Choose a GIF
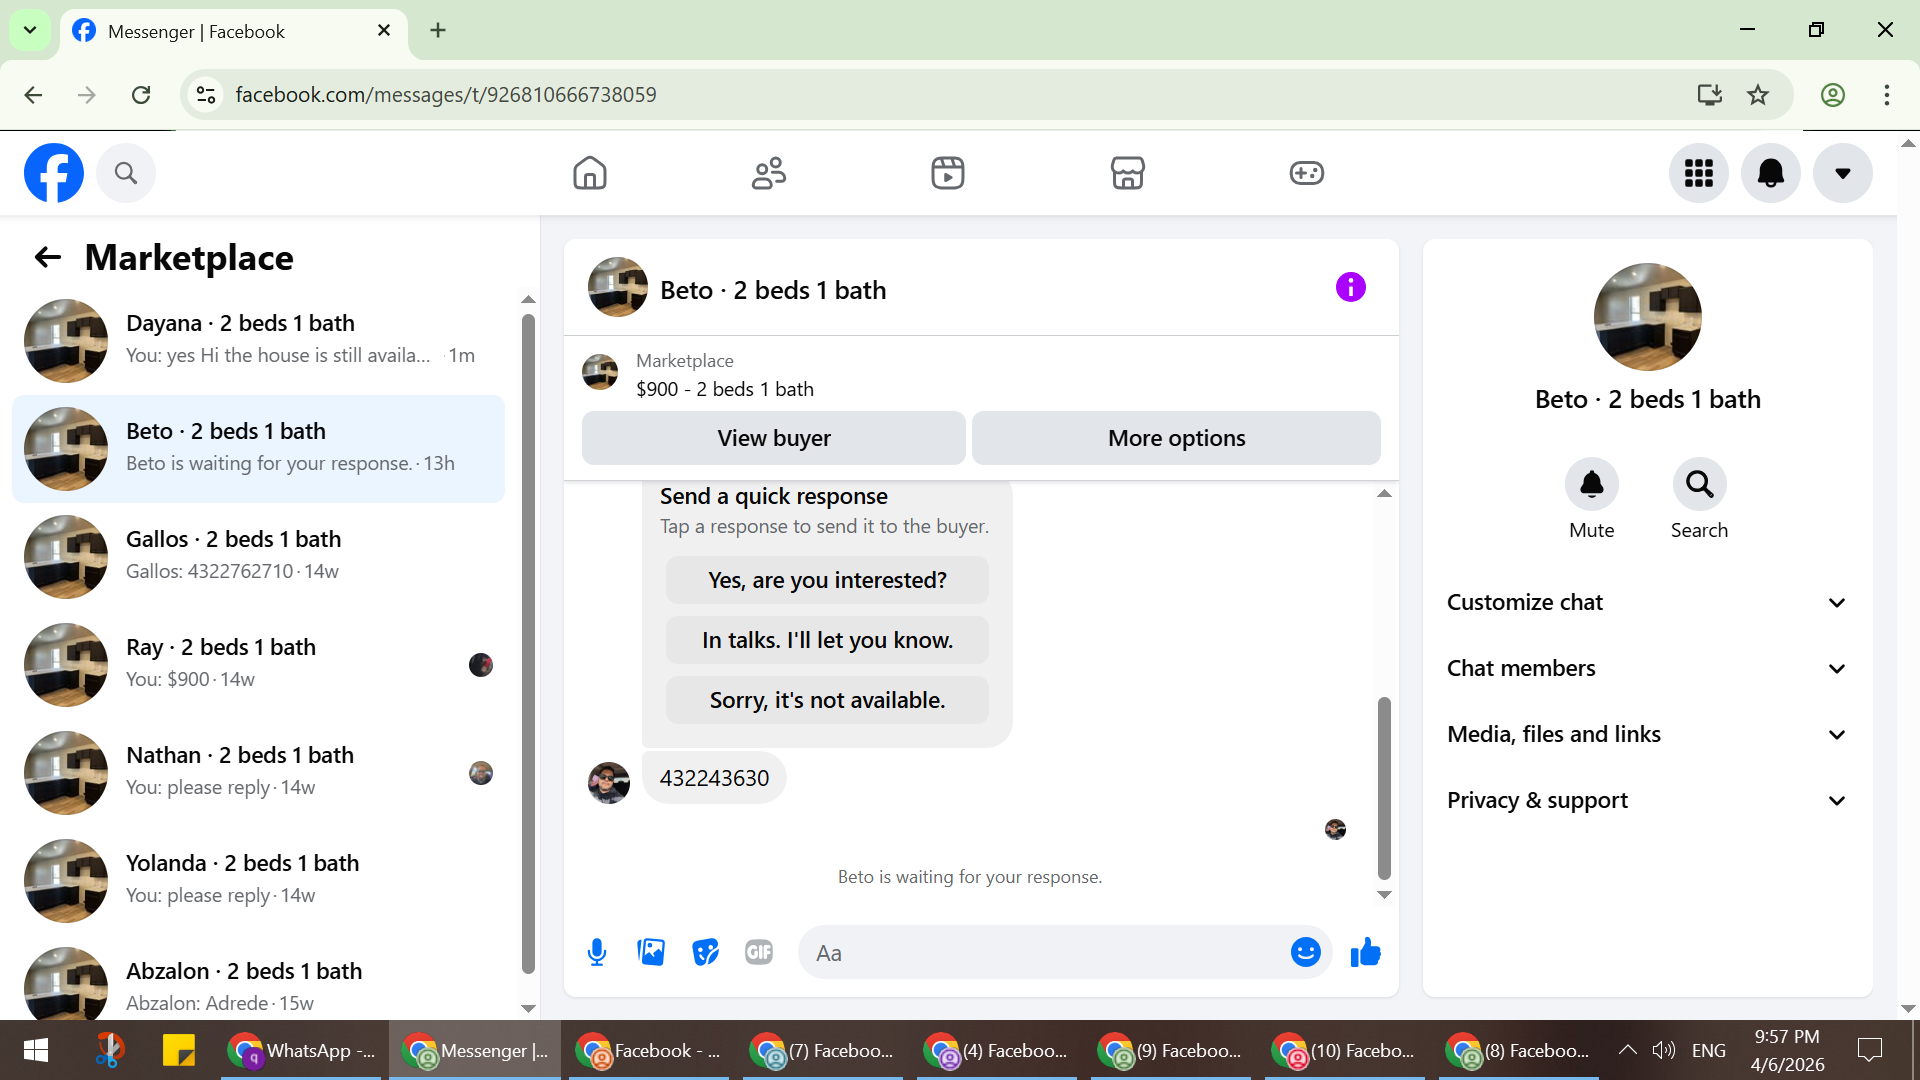The image size is (1920, 1080). click(x=759, y=953)
